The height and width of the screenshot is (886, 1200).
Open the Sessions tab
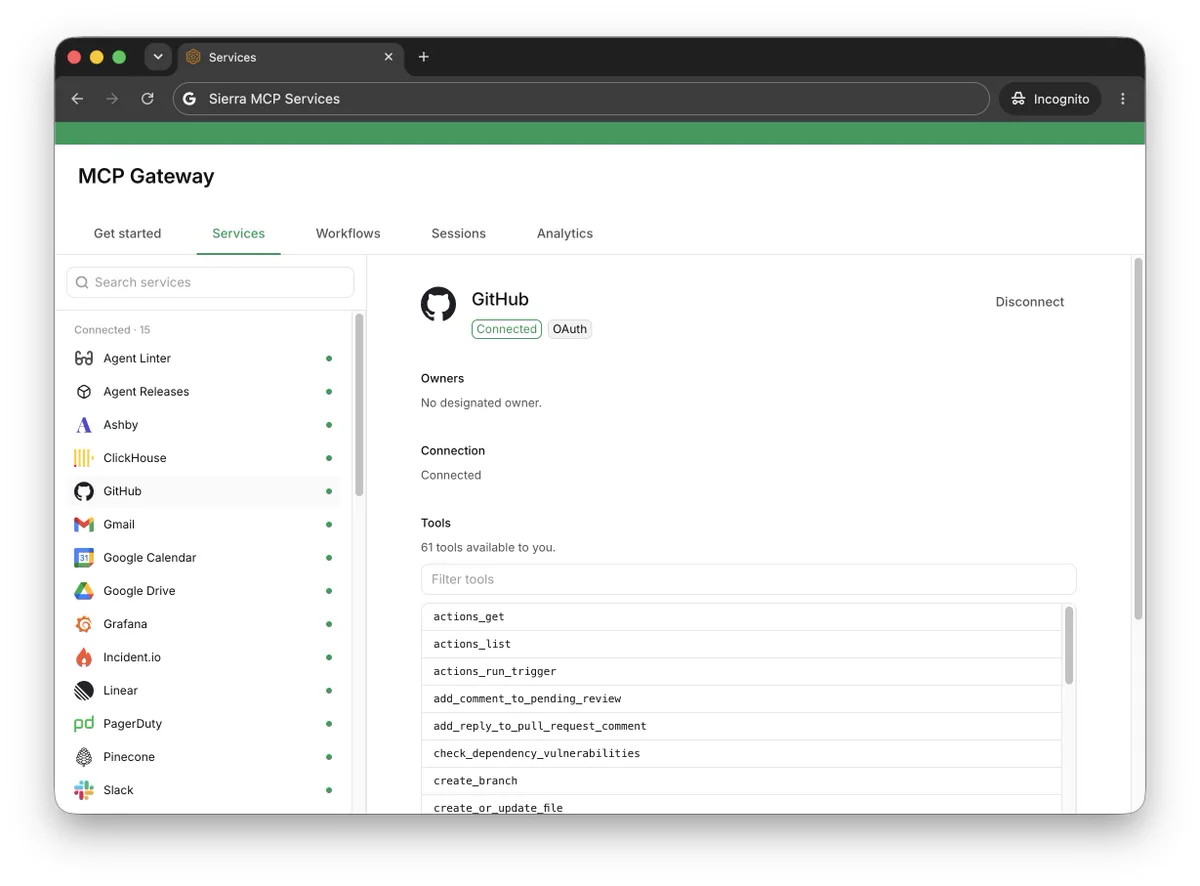pyautogui.click(x=459, y=234)
